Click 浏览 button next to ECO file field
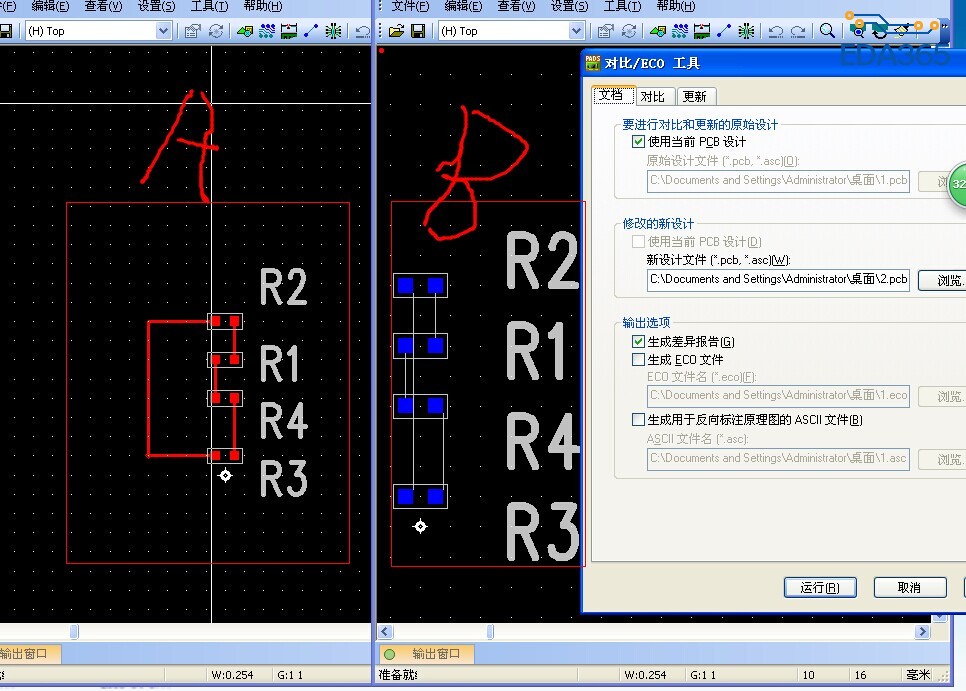Image resolution: width=966 pixels, height=691 pixels. coord(942,396)
